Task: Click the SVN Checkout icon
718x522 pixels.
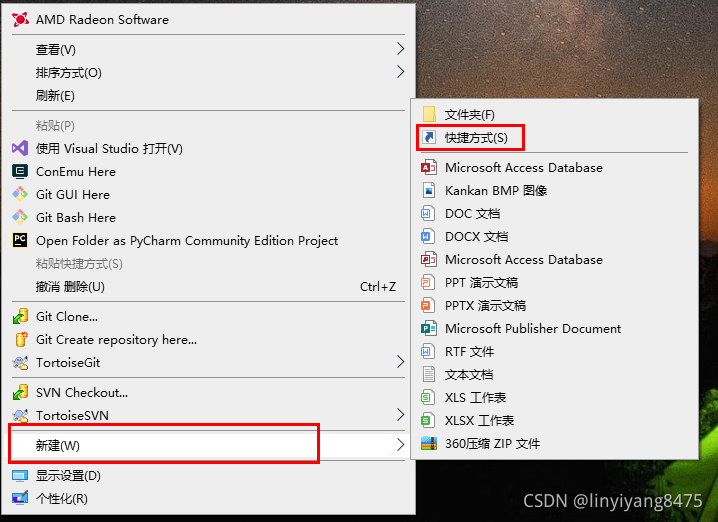Action: click(x=20, y=392)
